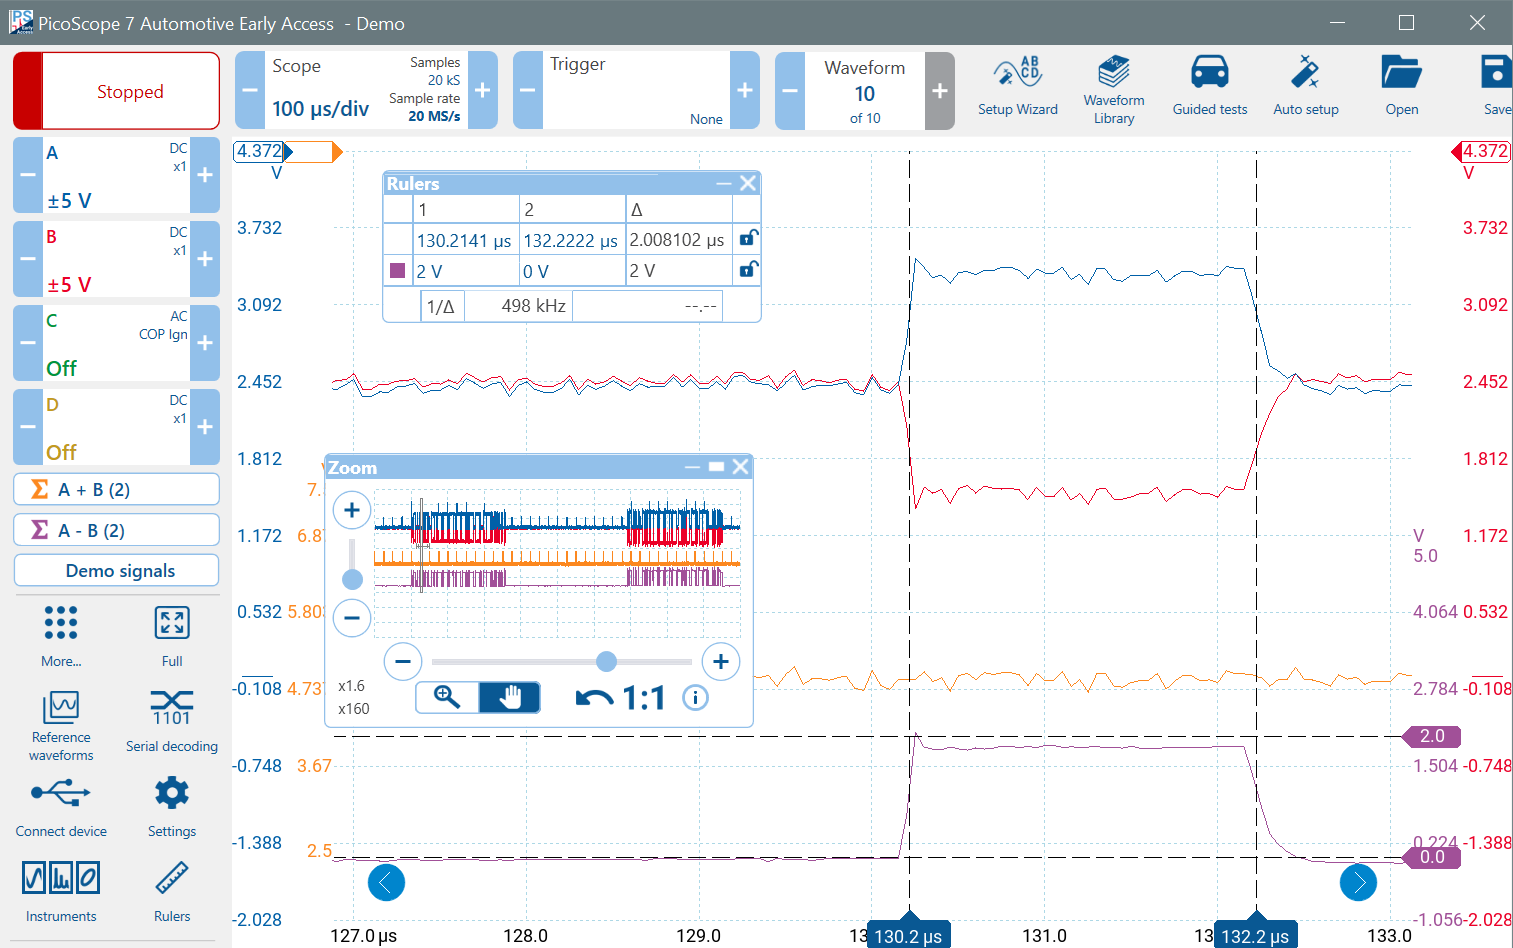Click channel C plus button

click(205, 343)
